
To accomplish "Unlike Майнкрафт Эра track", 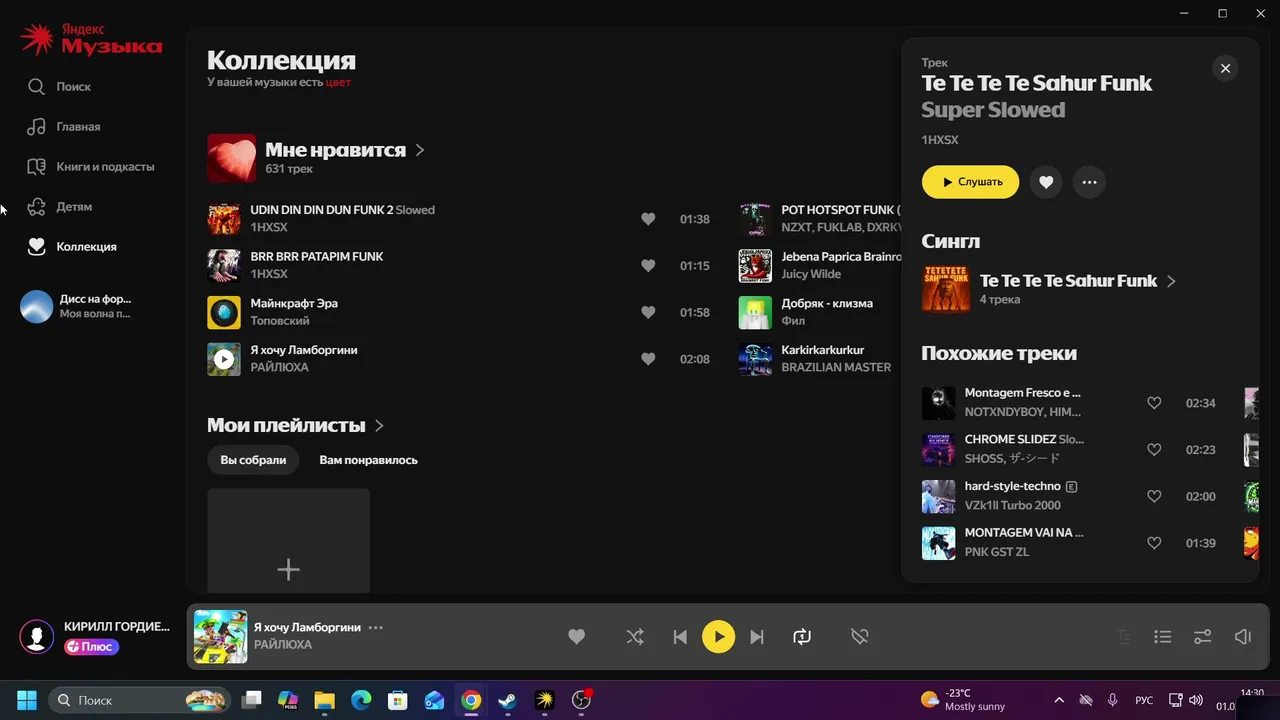I will click(648, 313).
